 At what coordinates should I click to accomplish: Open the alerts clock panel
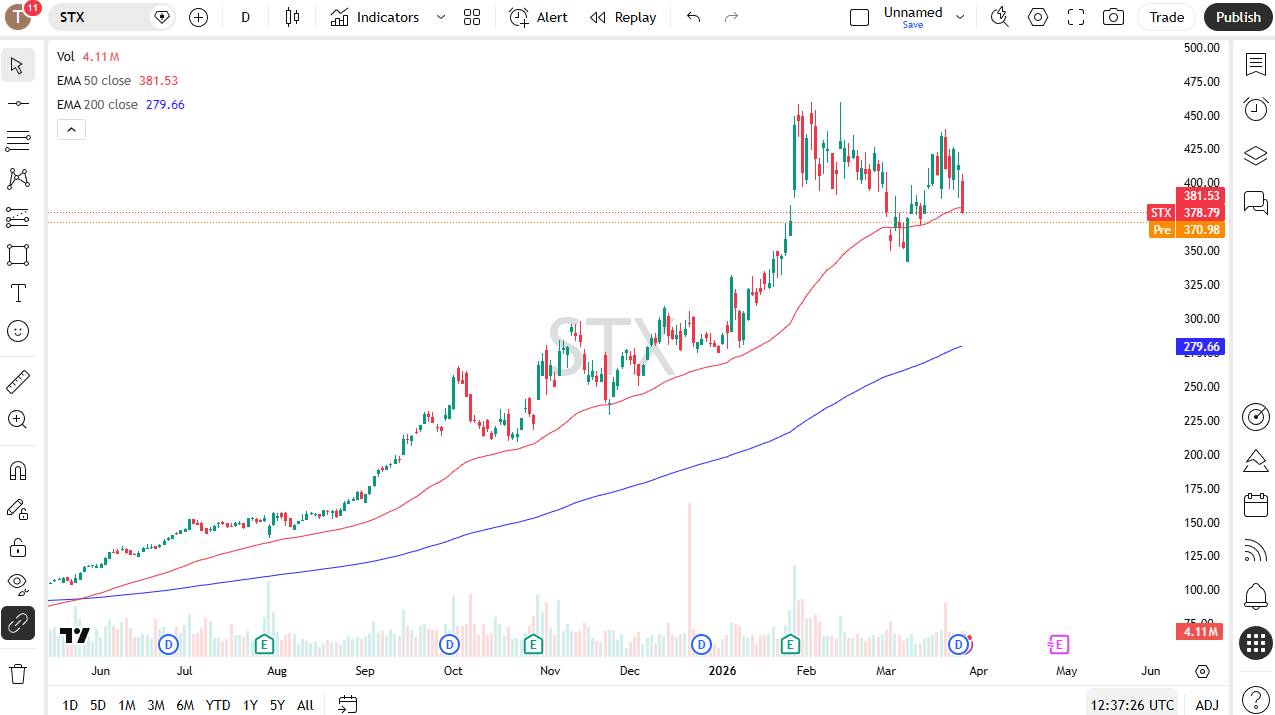tap(1256, 109)
